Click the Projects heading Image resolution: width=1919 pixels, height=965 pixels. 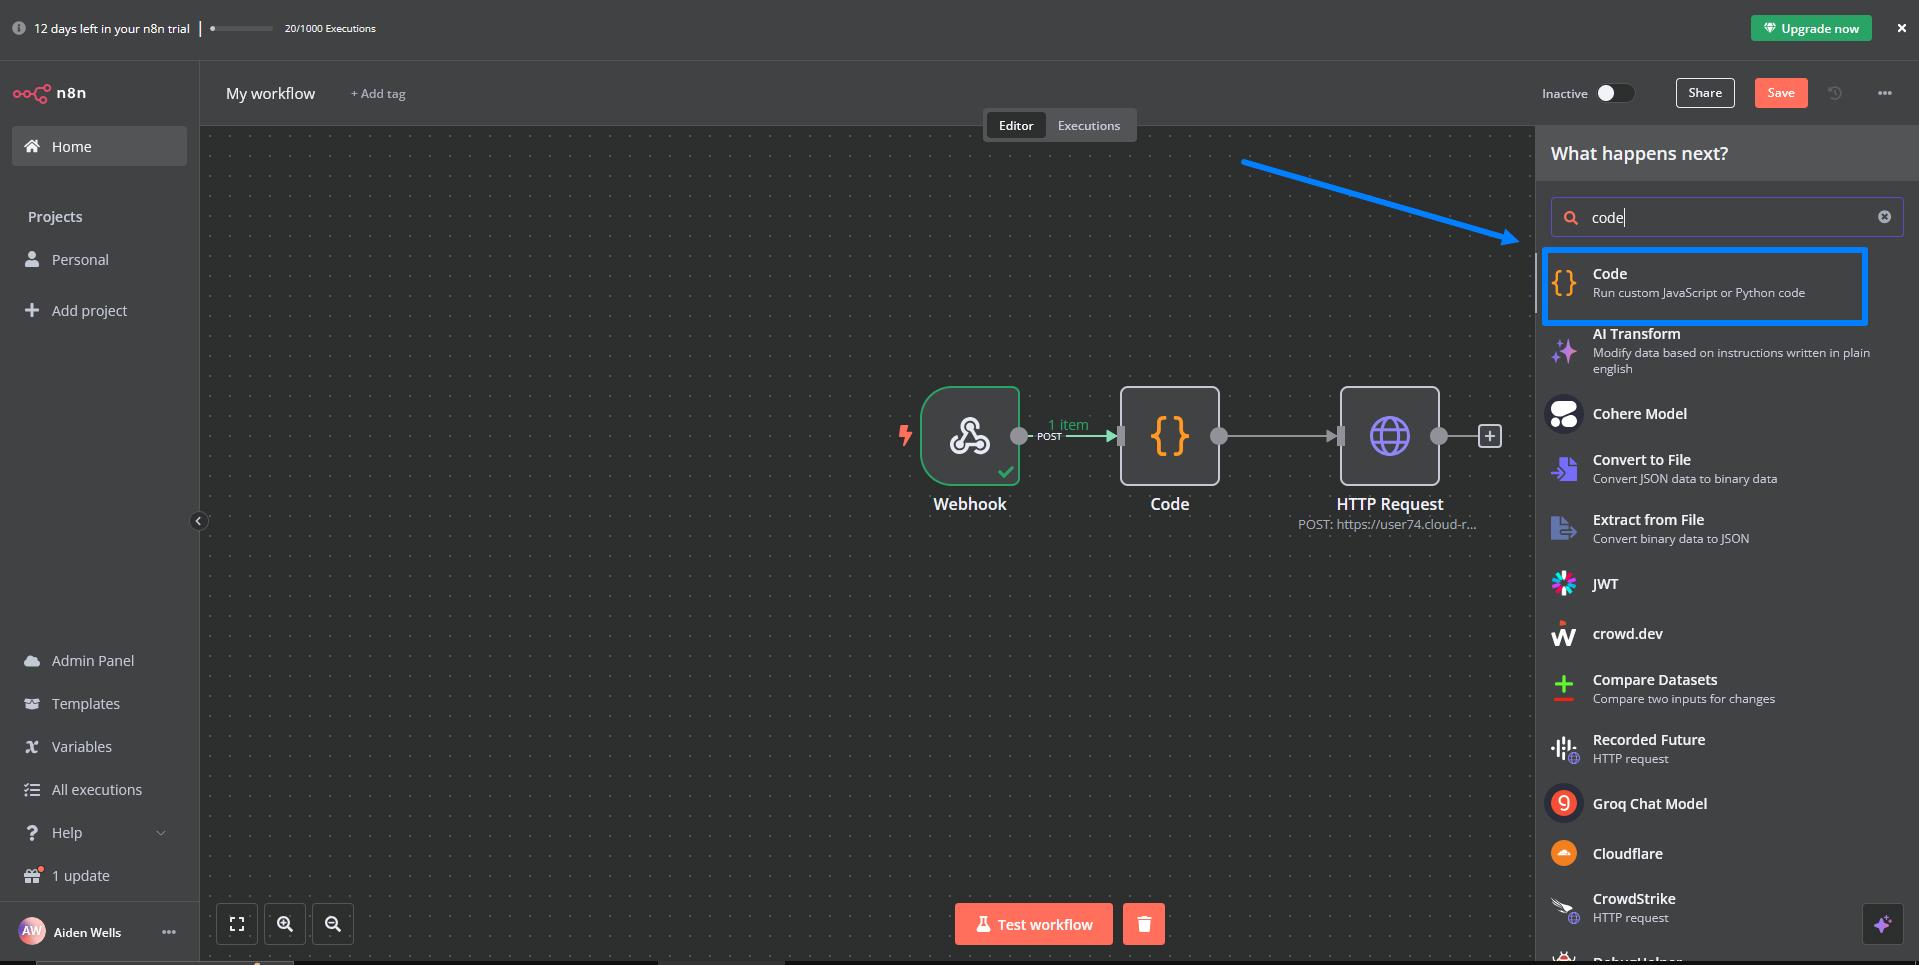(55, 217)
